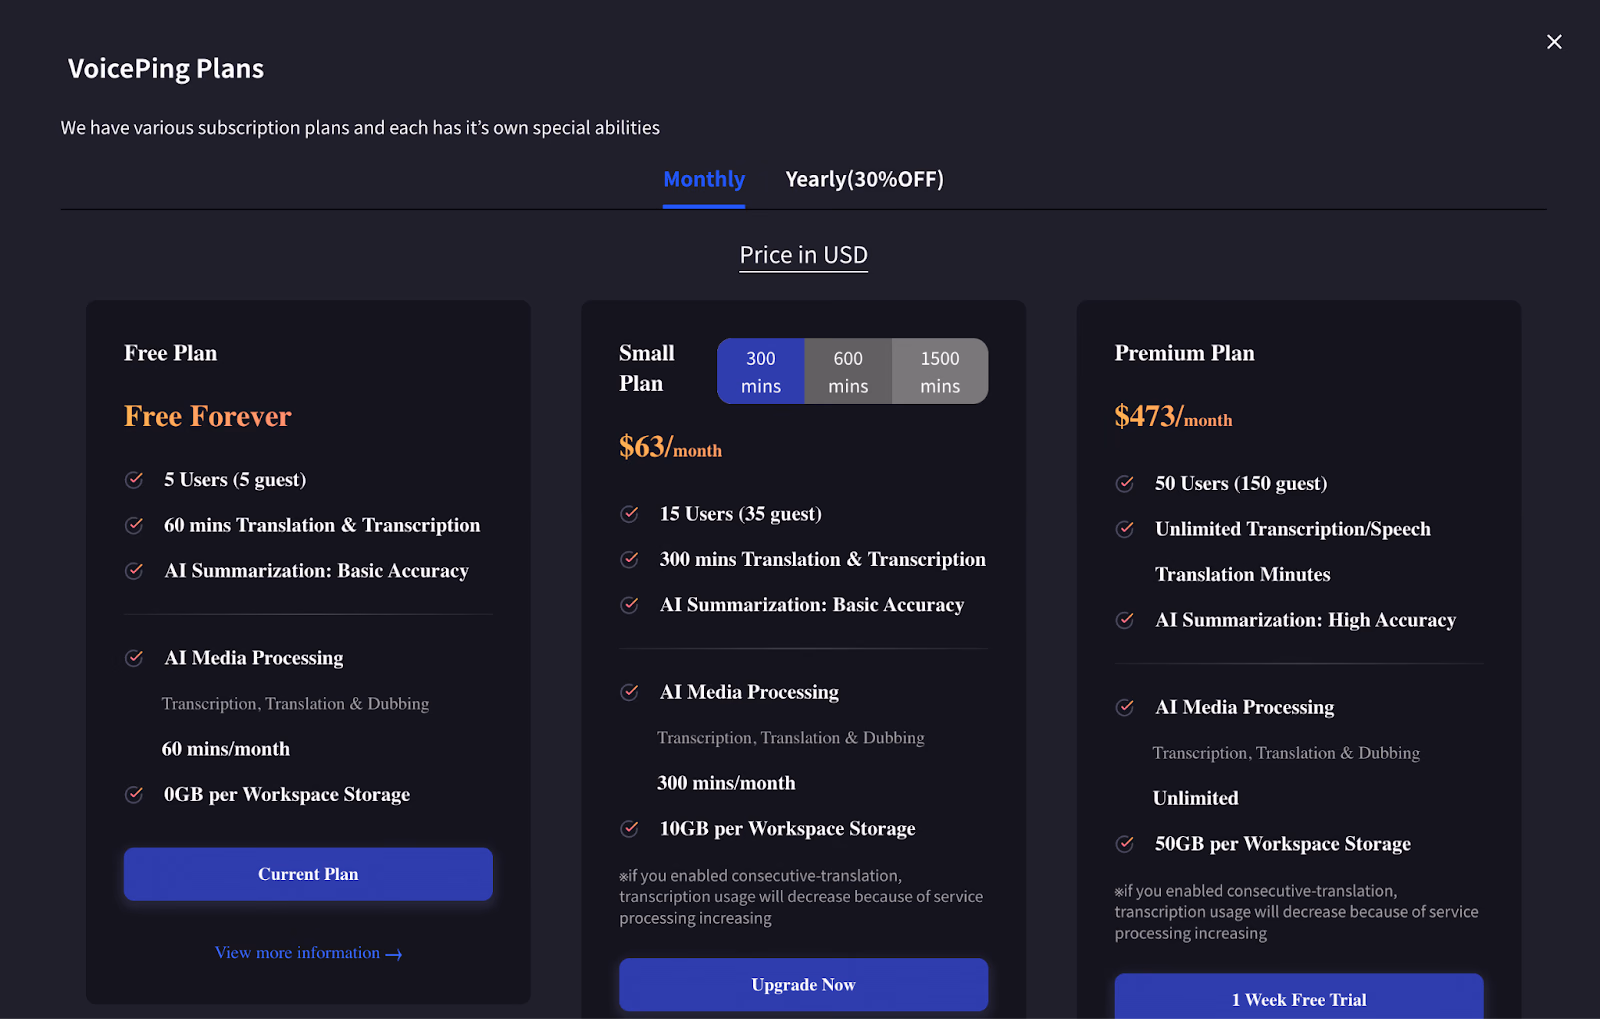Click the Free Plan heading

[170, 353]
